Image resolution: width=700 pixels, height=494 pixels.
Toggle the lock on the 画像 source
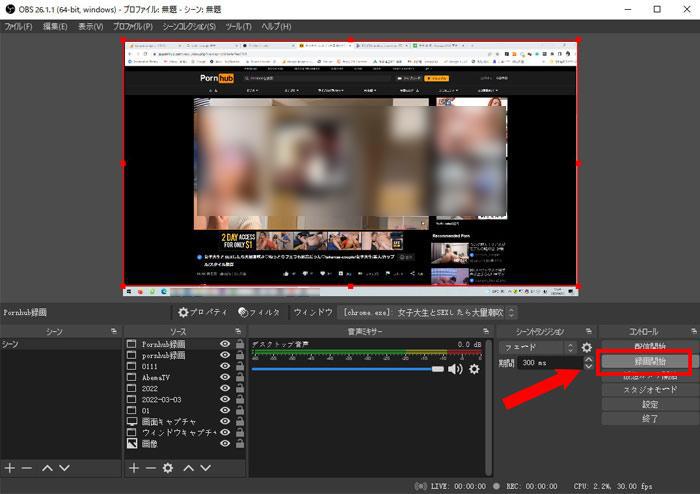(x=240, y=444)
